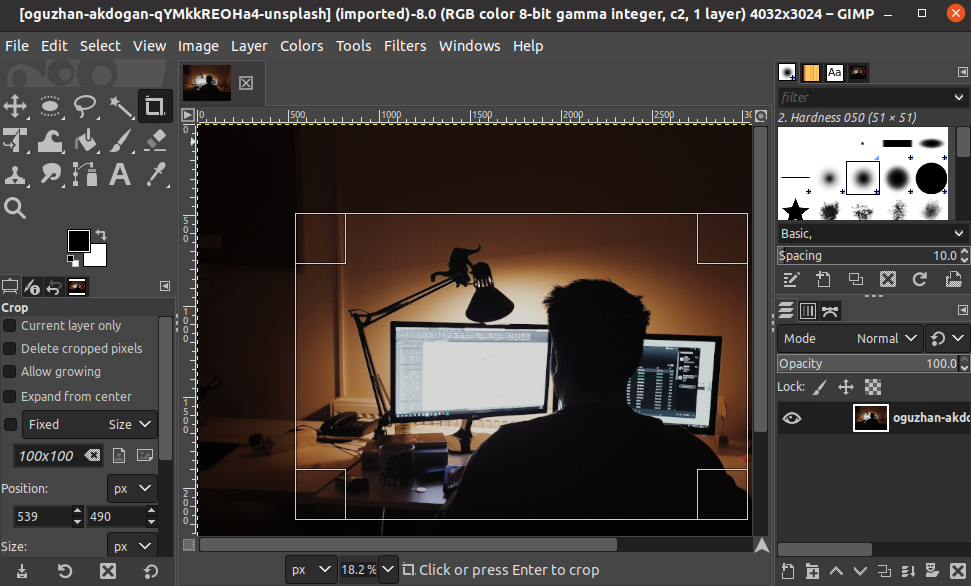Image resolution: width=971 pixels, height=586 pixels.
Task: Open the Filters menu
Action: [407, 46]
